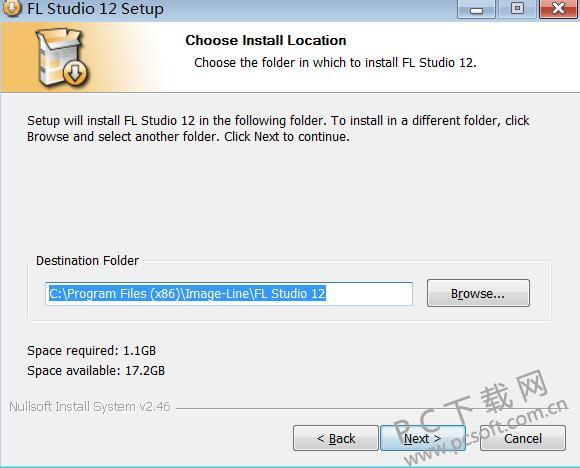Click the Nullsoft Install System v2.46 label
The image size is (580, 468).
[90, 407]
